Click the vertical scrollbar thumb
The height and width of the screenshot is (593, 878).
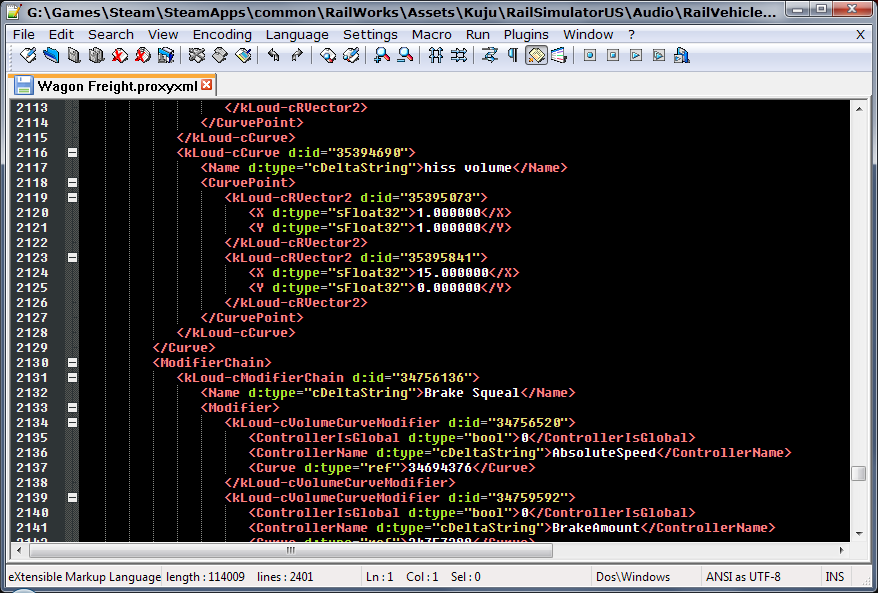pyautogui.click(x=858, y=474)
